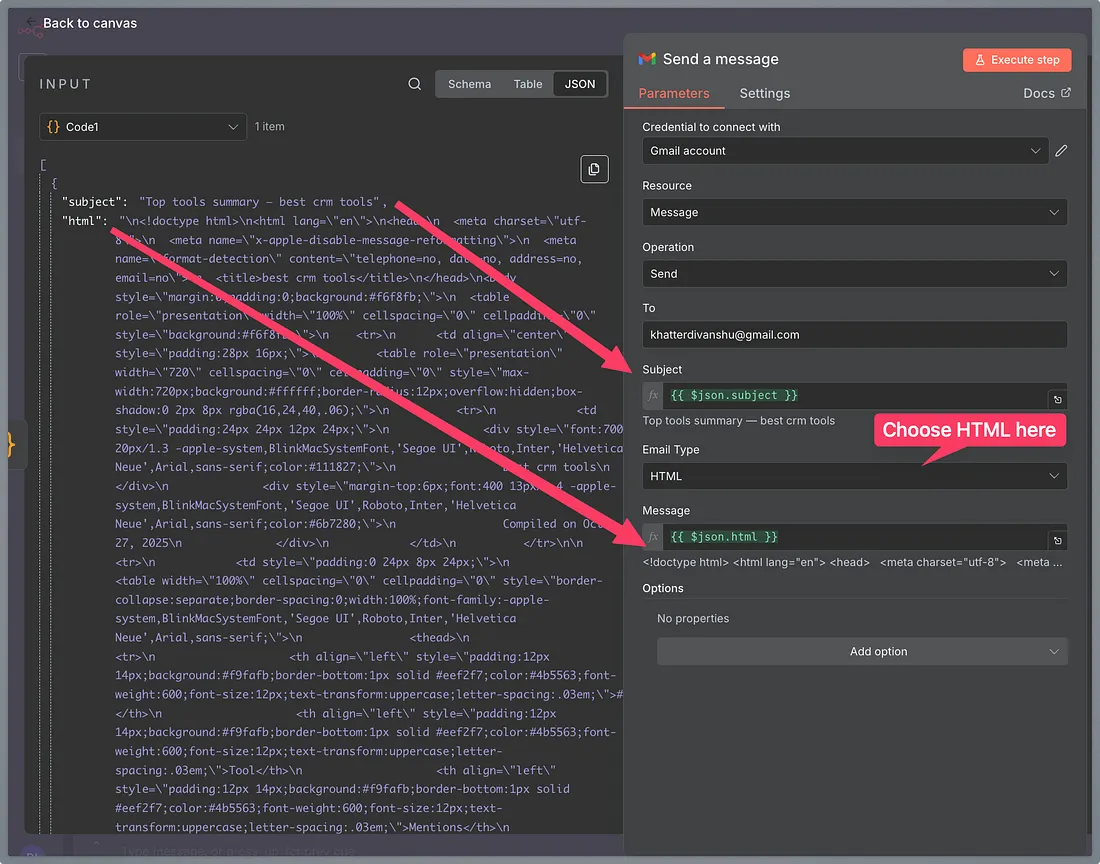Click the To email address field

(x=854, y=335)
